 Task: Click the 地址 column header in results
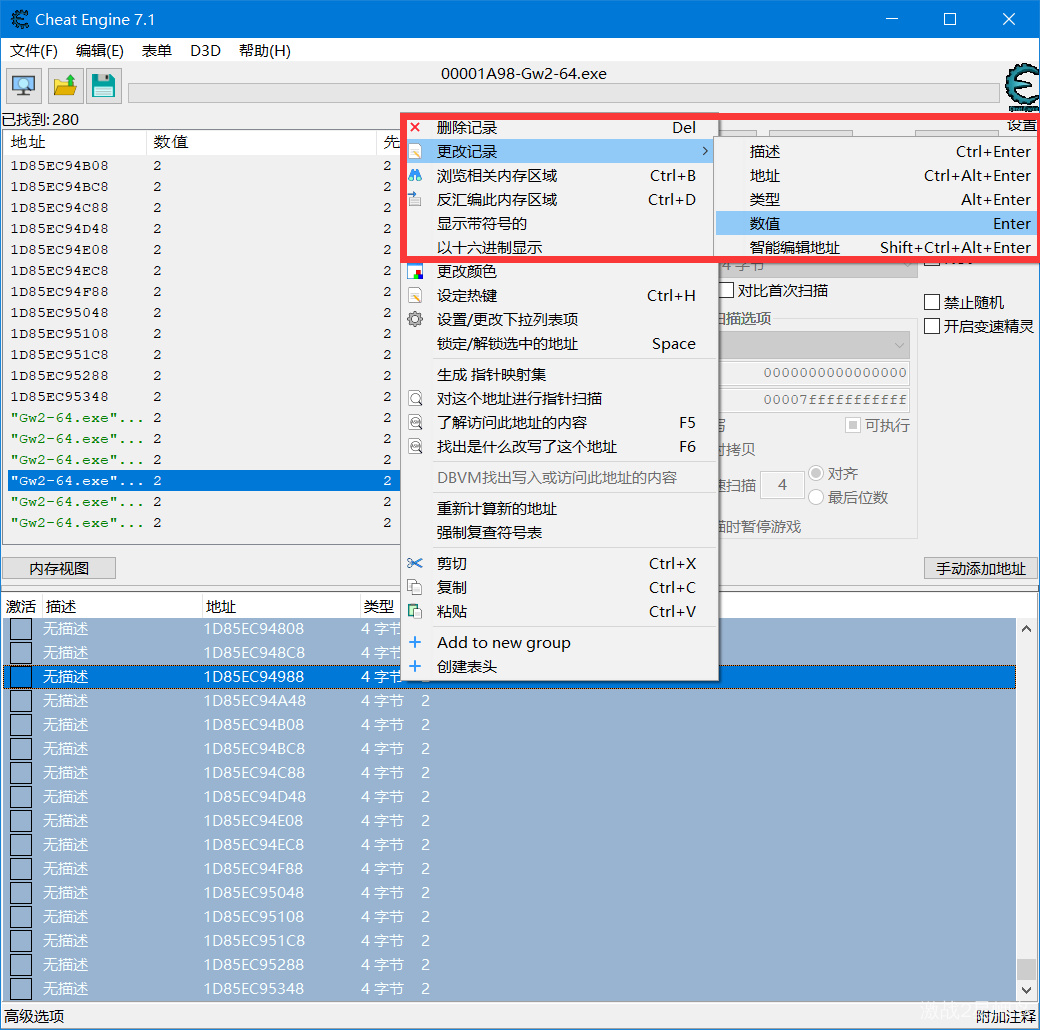point(75,142)
